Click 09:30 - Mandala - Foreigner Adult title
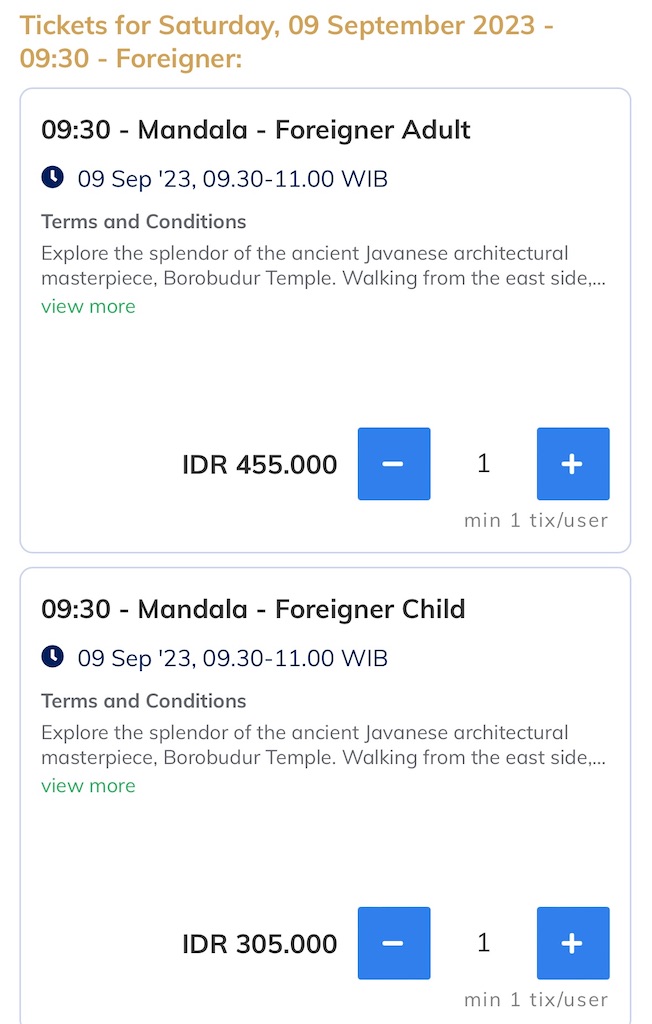The width and height of the screenshot is (652, 1024). [255, 129]
